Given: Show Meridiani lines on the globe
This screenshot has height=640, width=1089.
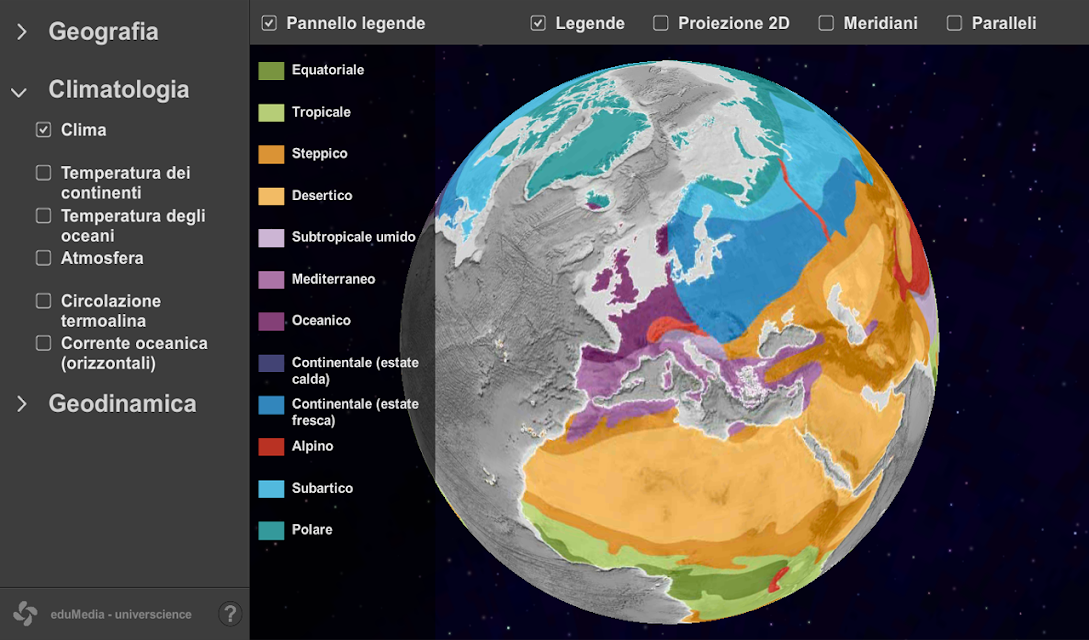Looking at the screenshot, I should click(x=826, y=24).
